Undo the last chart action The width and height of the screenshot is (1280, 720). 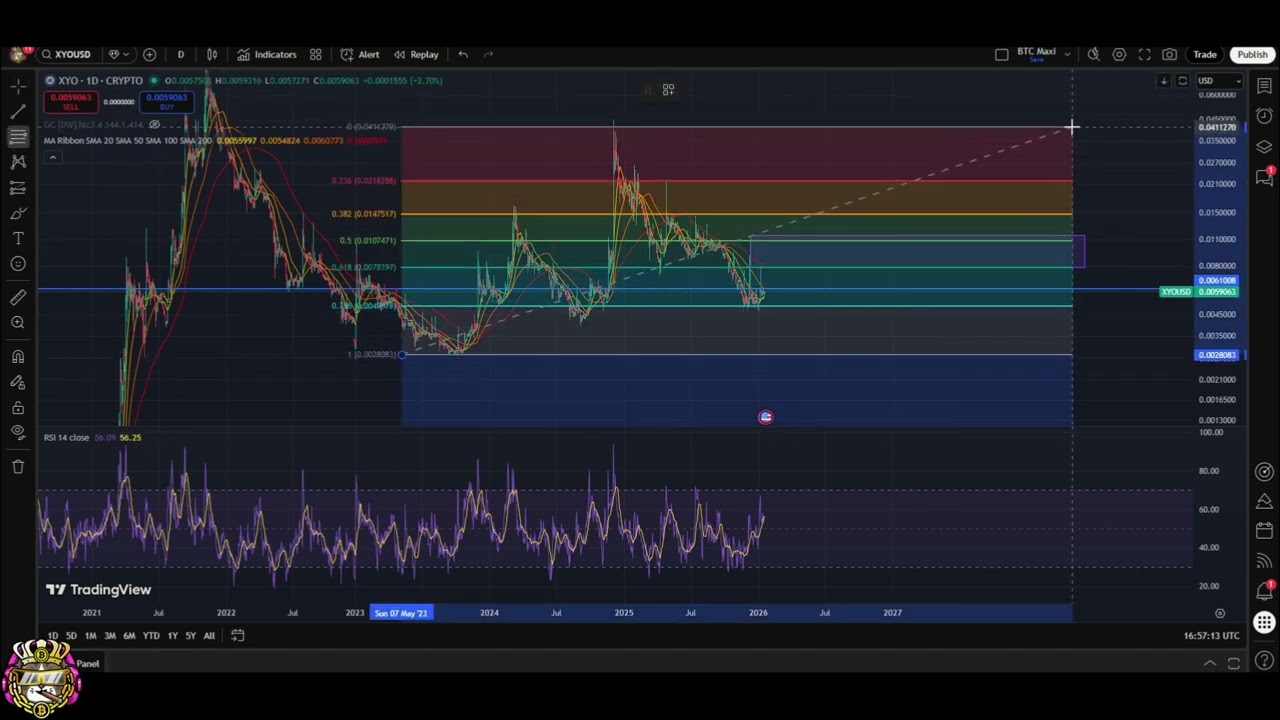(x=463, y=54)
